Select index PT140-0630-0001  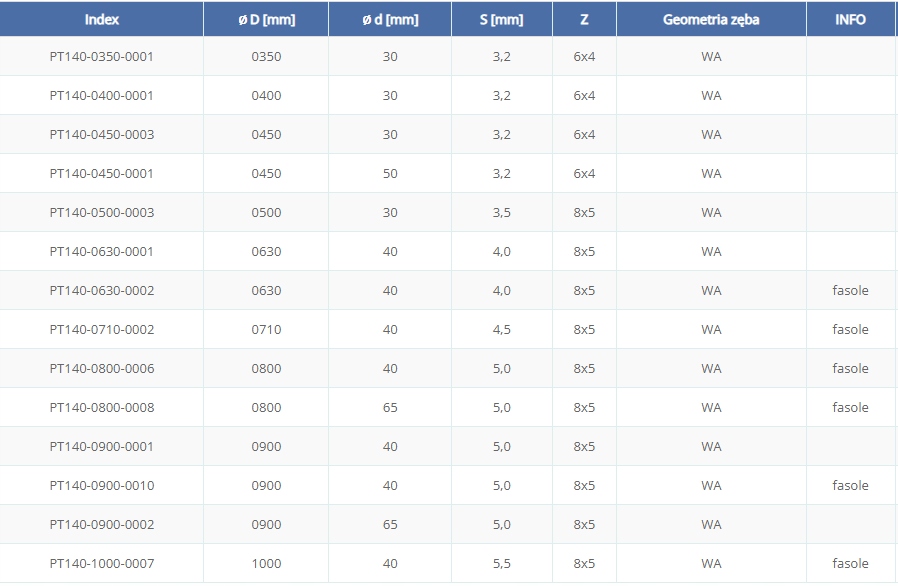click(x=101, y=252)
